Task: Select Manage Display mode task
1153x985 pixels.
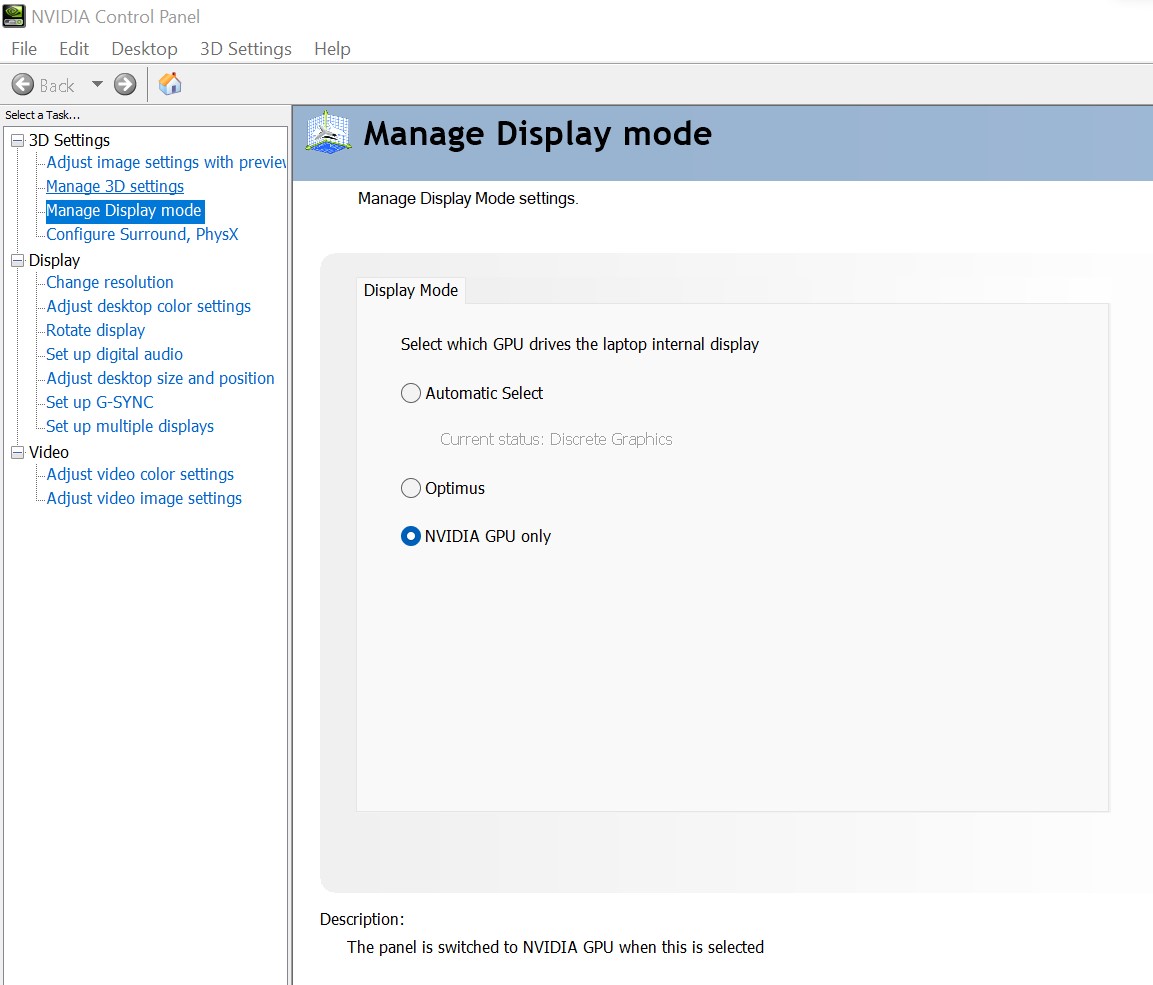Action: 124,211
